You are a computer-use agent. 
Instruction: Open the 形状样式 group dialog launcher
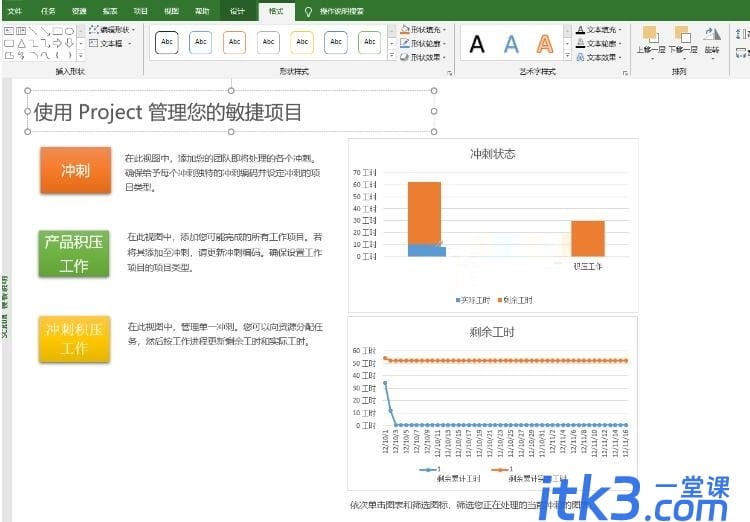pyautogui.click(x=450, y=73)
